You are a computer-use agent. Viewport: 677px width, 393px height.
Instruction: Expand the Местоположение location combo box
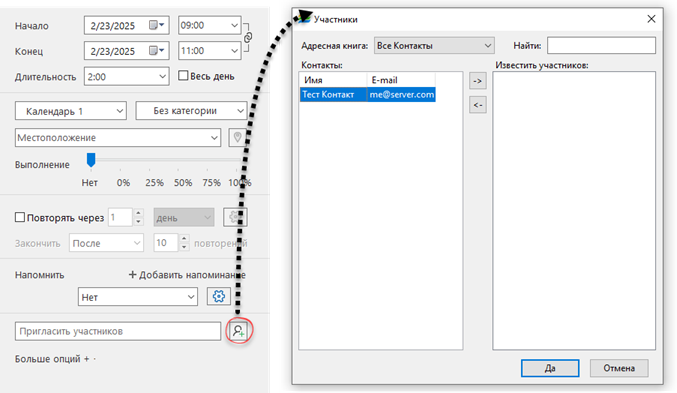(x=214, y=138)
